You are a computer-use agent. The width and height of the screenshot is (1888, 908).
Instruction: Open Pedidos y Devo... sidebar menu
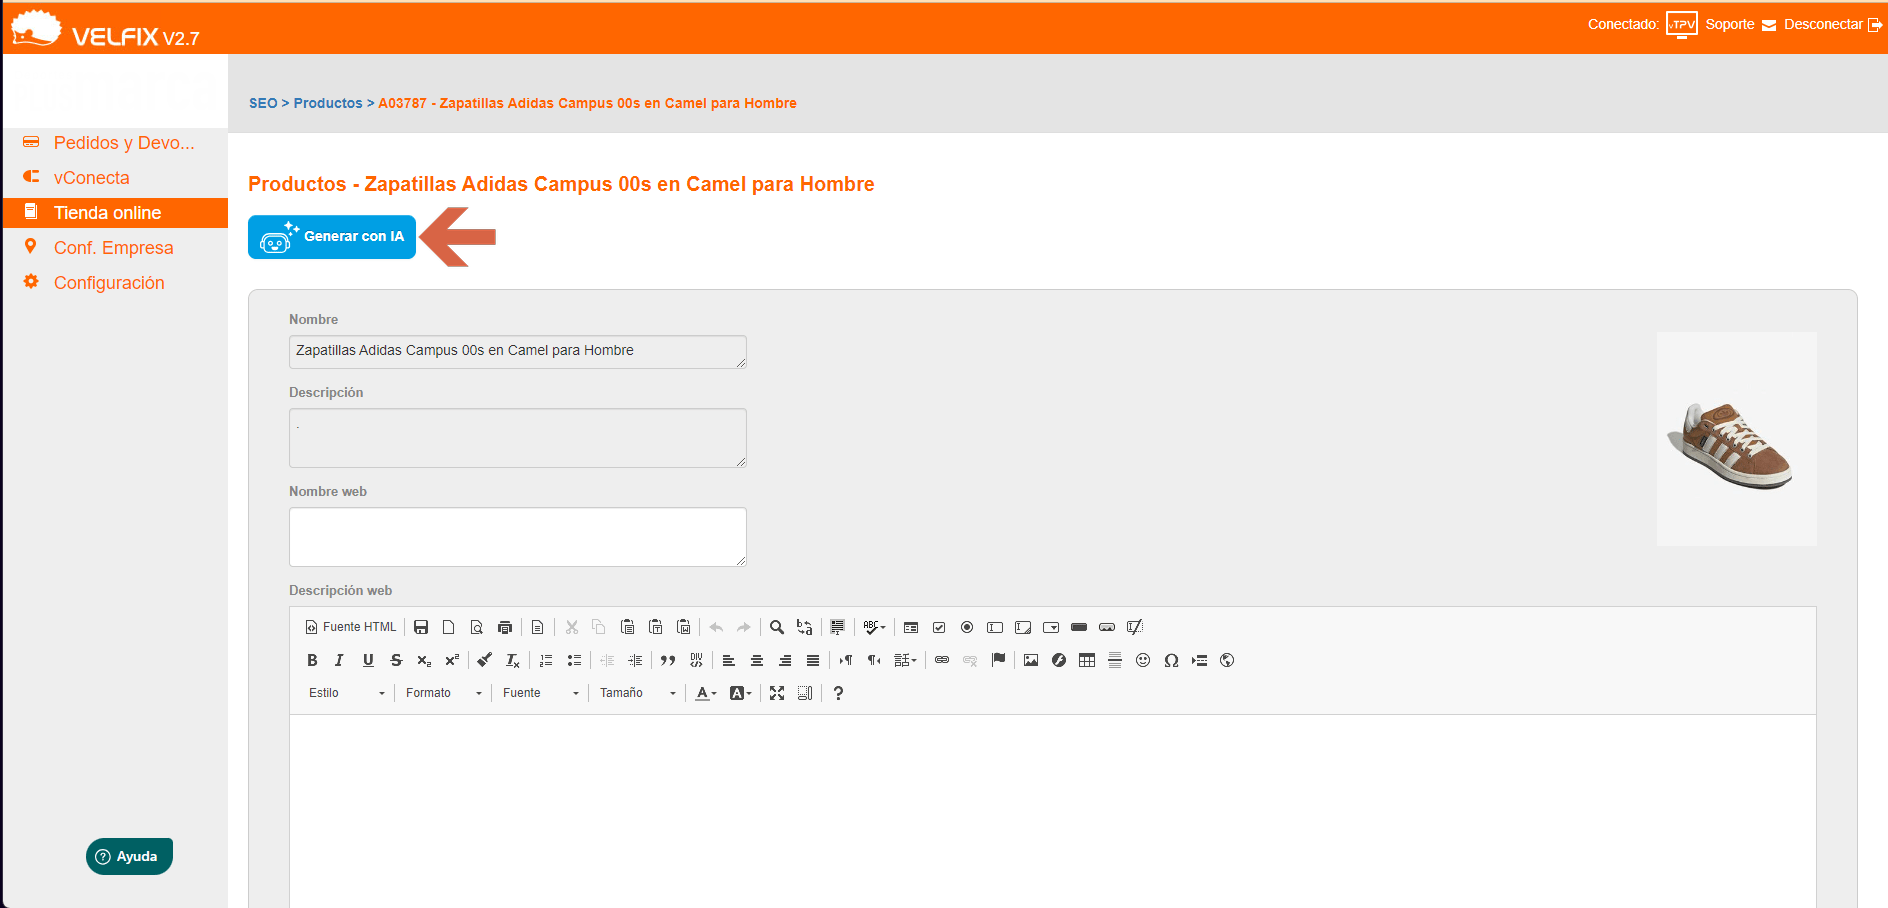(x=124, y=143)
